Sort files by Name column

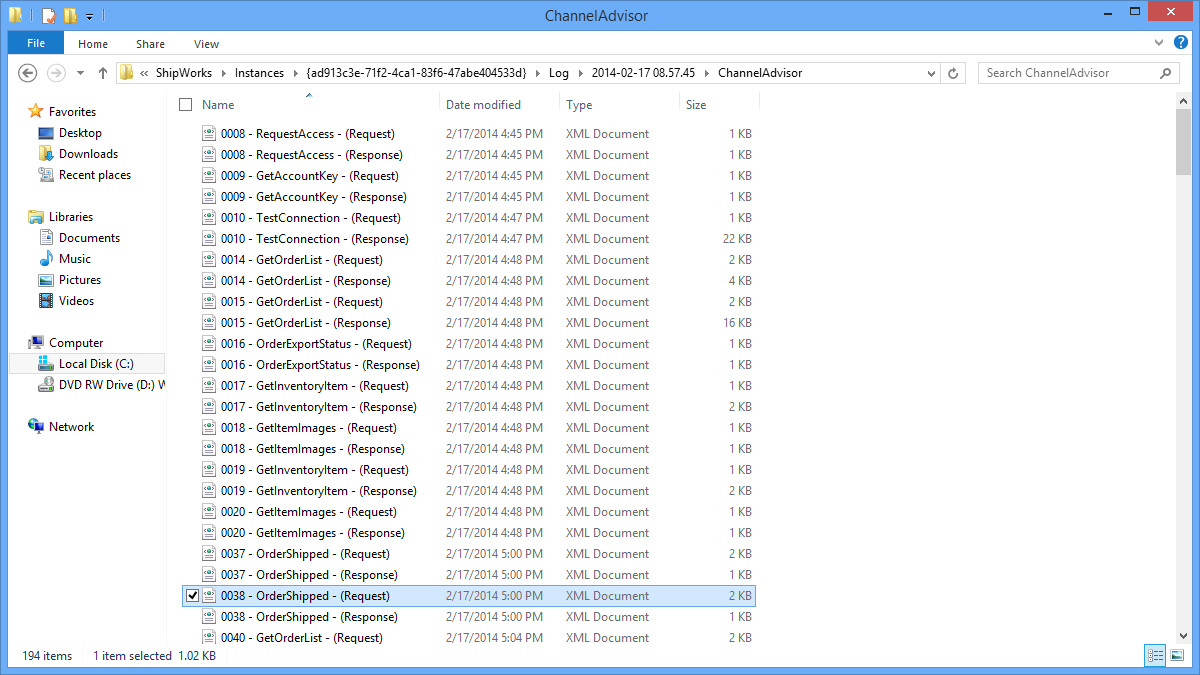pos(218,105)
